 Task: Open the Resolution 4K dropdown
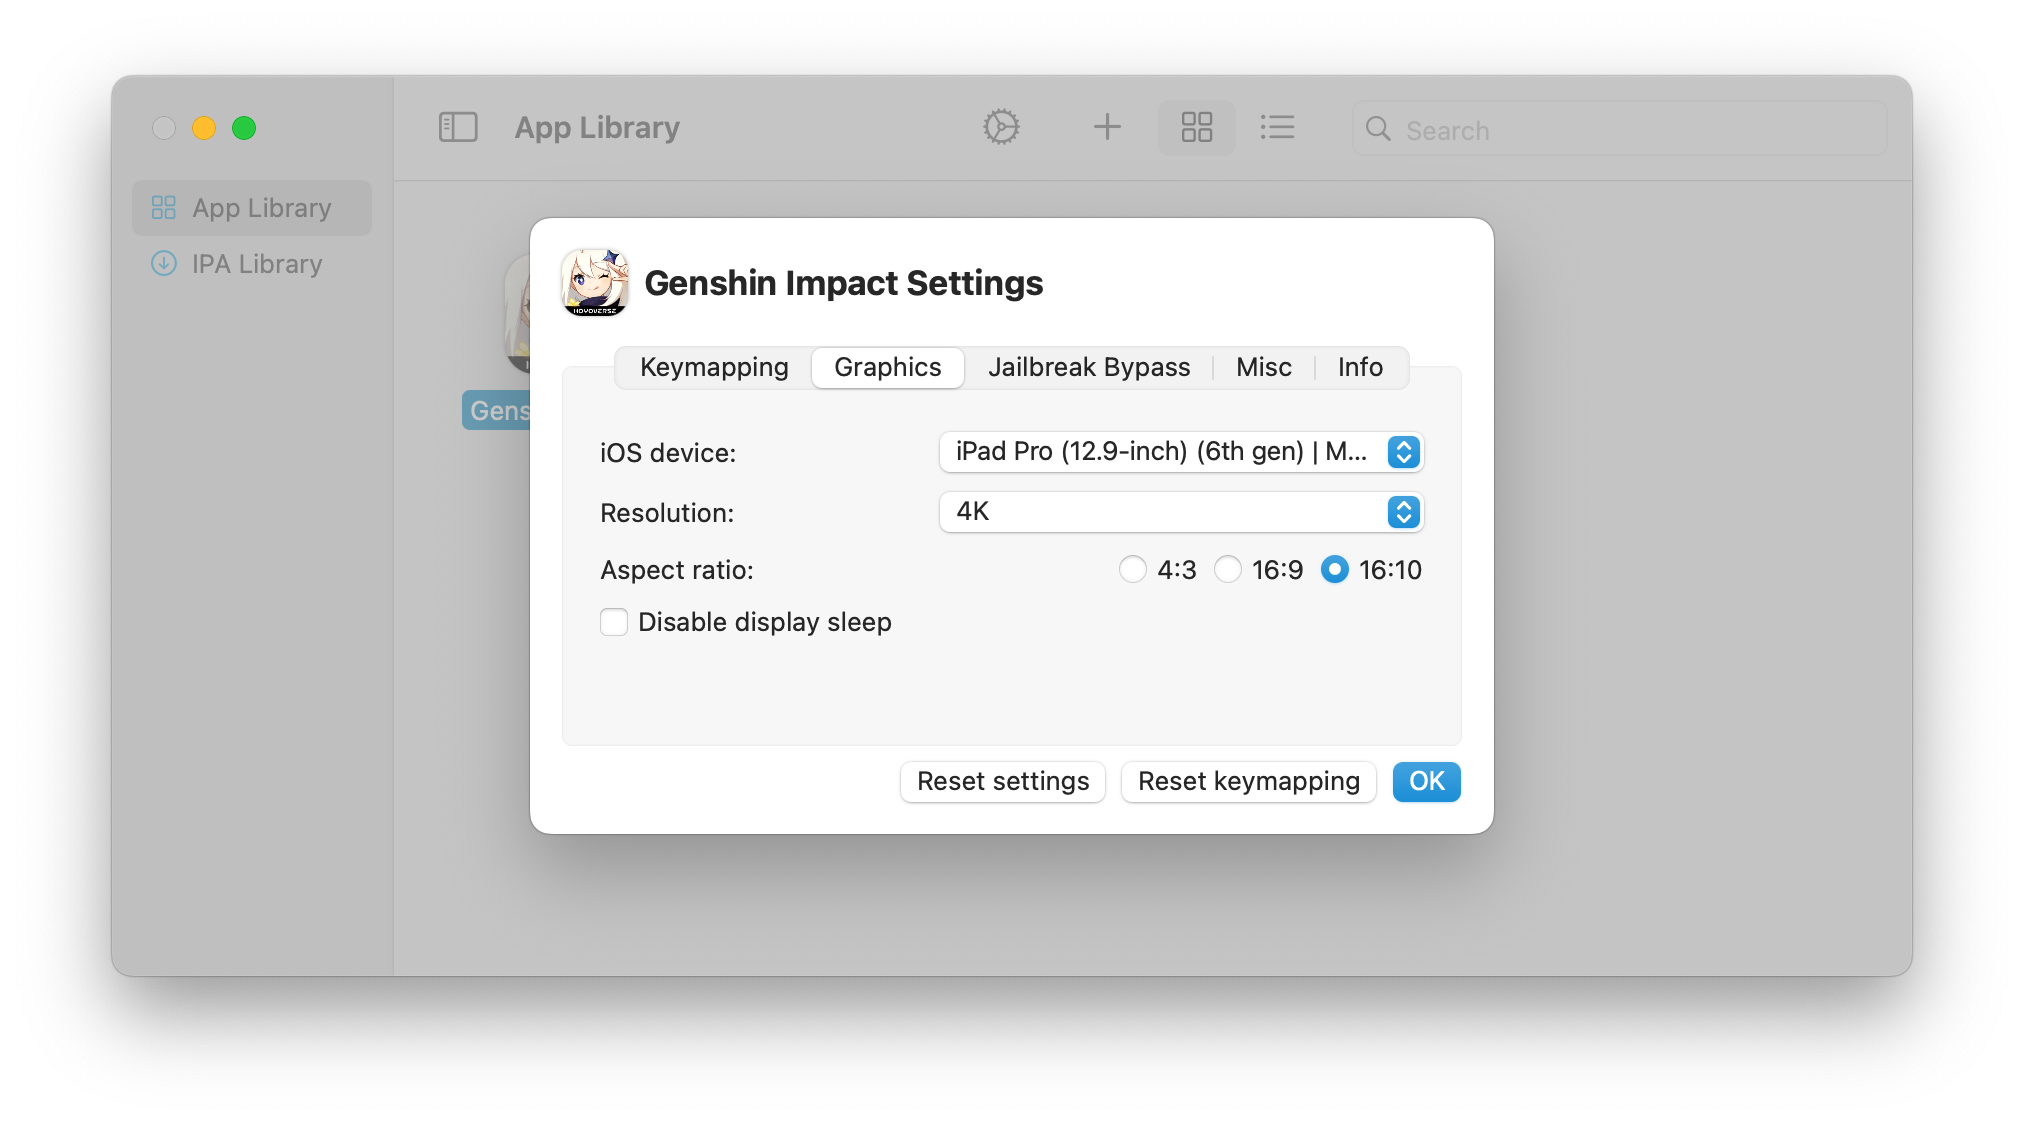coord(1181,512)
